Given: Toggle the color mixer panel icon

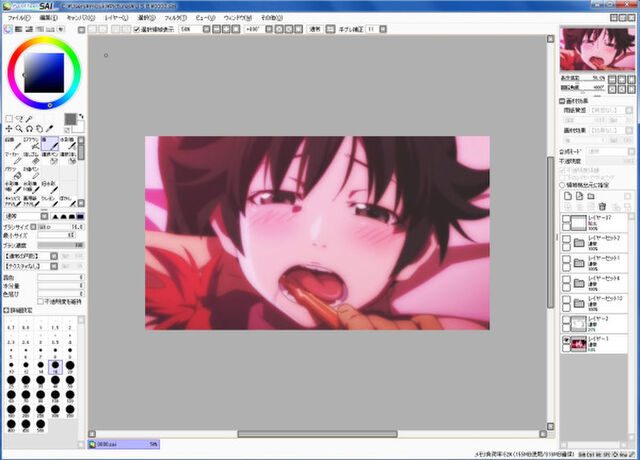Looking at the screenshot, I should (x=40, y=29).
